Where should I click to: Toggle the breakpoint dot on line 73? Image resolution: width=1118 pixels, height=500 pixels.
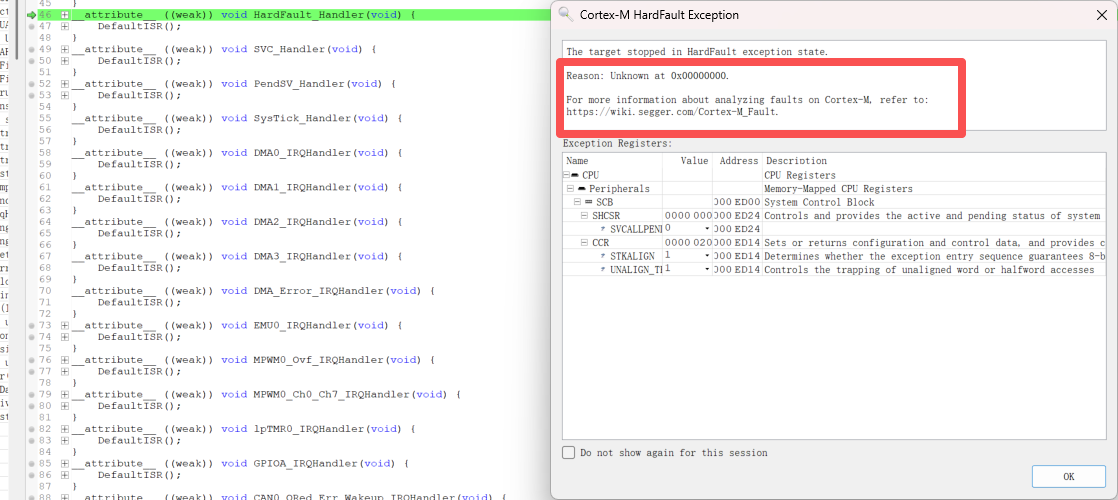point(31,325)
